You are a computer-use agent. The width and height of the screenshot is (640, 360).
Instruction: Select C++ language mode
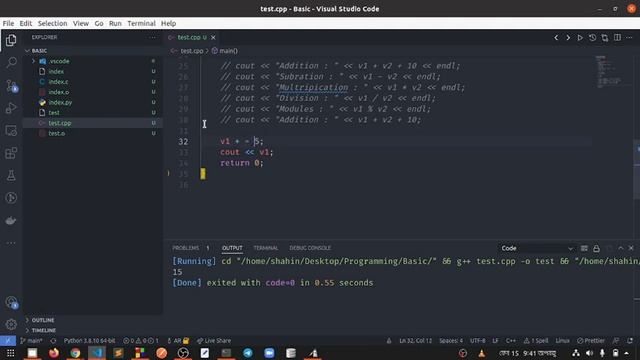coord(511,340)
